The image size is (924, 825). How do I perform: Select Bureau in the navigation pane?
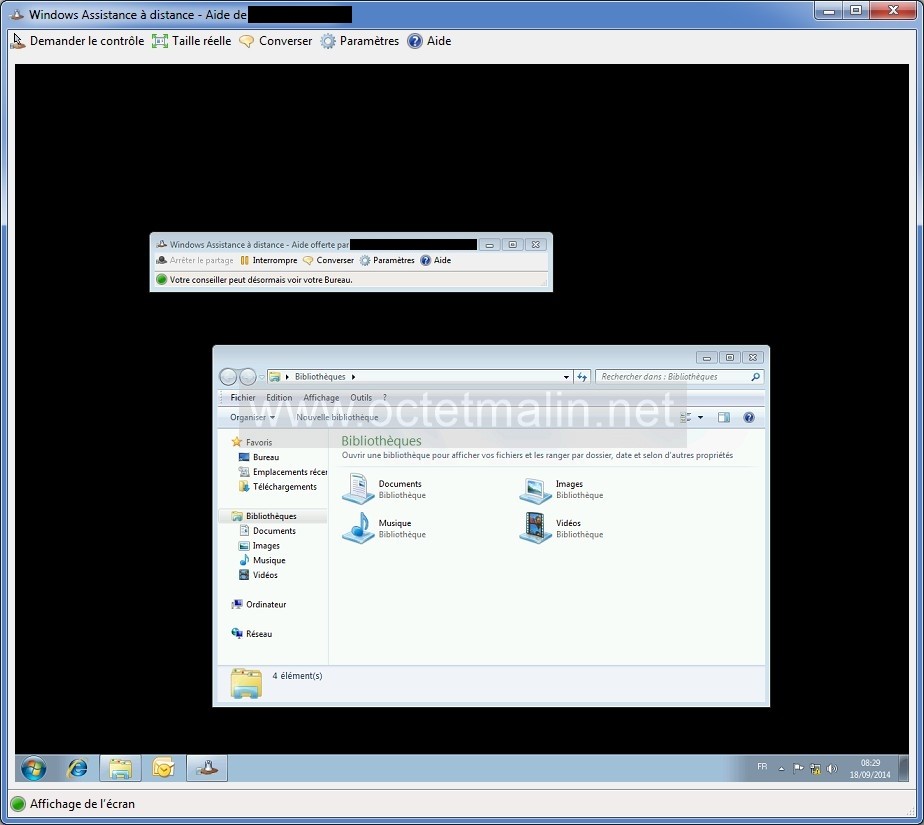(x=259, y=457)
